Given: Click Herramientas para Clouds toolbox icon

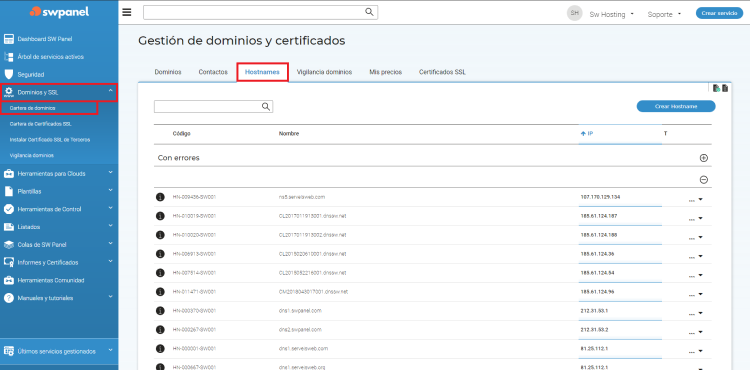Looking at the screenshot, I should tap(9, 174).
